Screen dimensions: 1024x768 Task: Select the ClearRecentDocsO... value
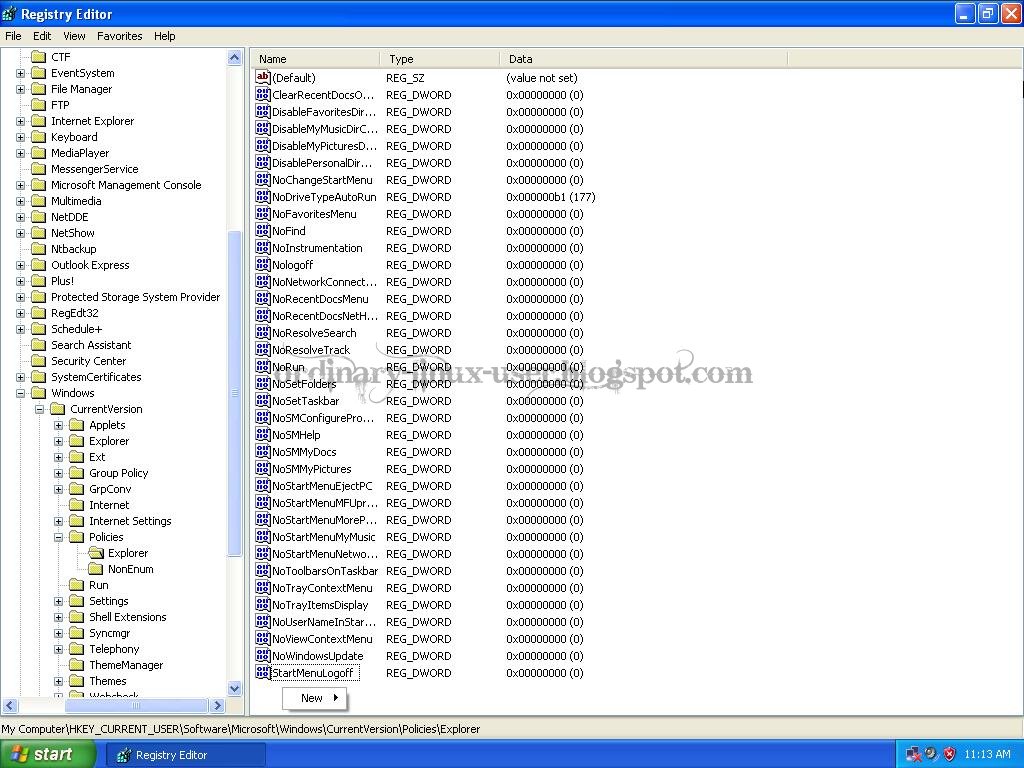pos(323,95)
